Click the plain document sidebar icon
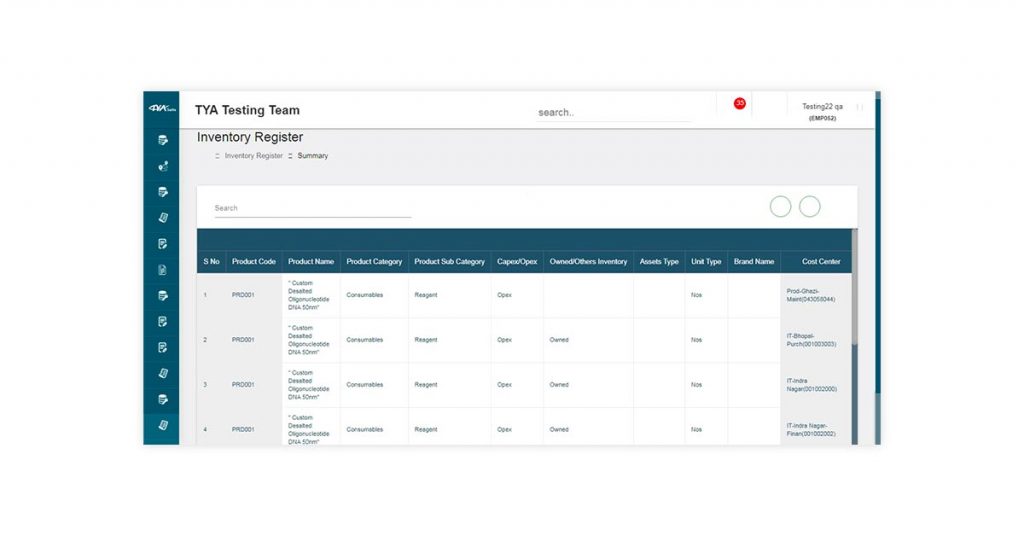 [162, 270]
